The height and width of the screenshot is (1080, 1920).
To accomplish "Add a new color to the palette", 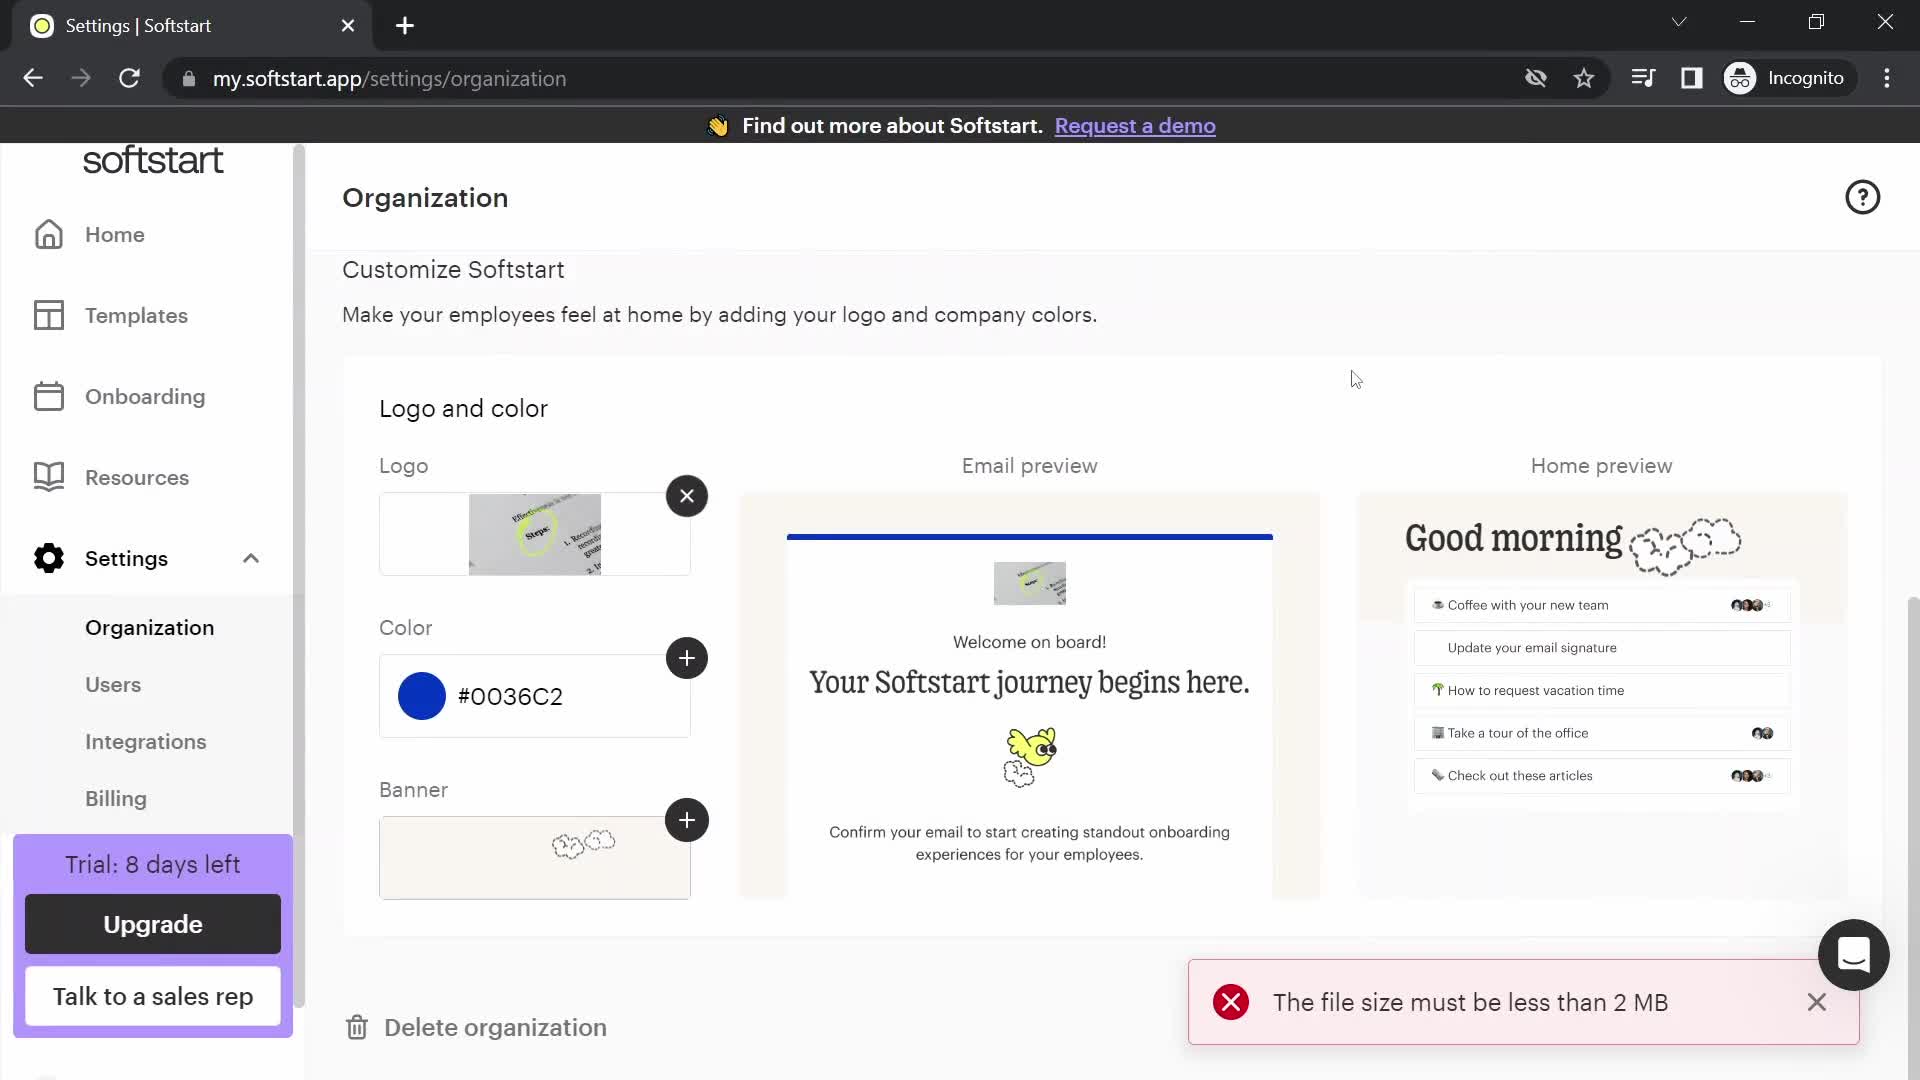I will 687,658.
